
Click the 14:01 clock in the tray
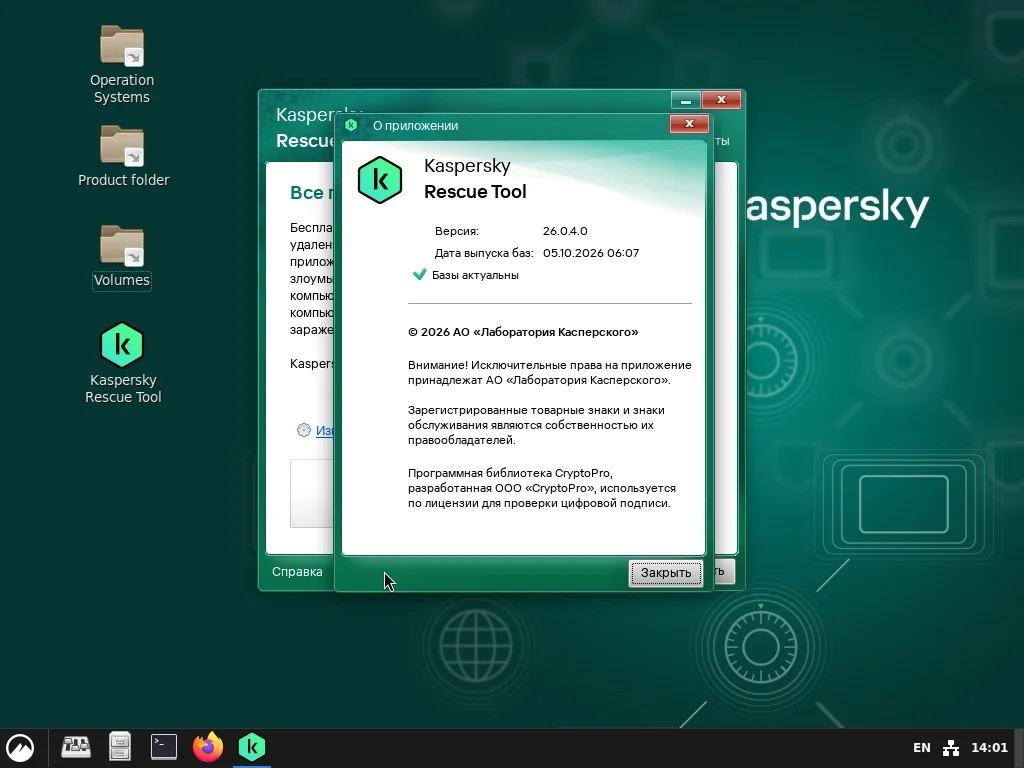(x=989, y=748)
